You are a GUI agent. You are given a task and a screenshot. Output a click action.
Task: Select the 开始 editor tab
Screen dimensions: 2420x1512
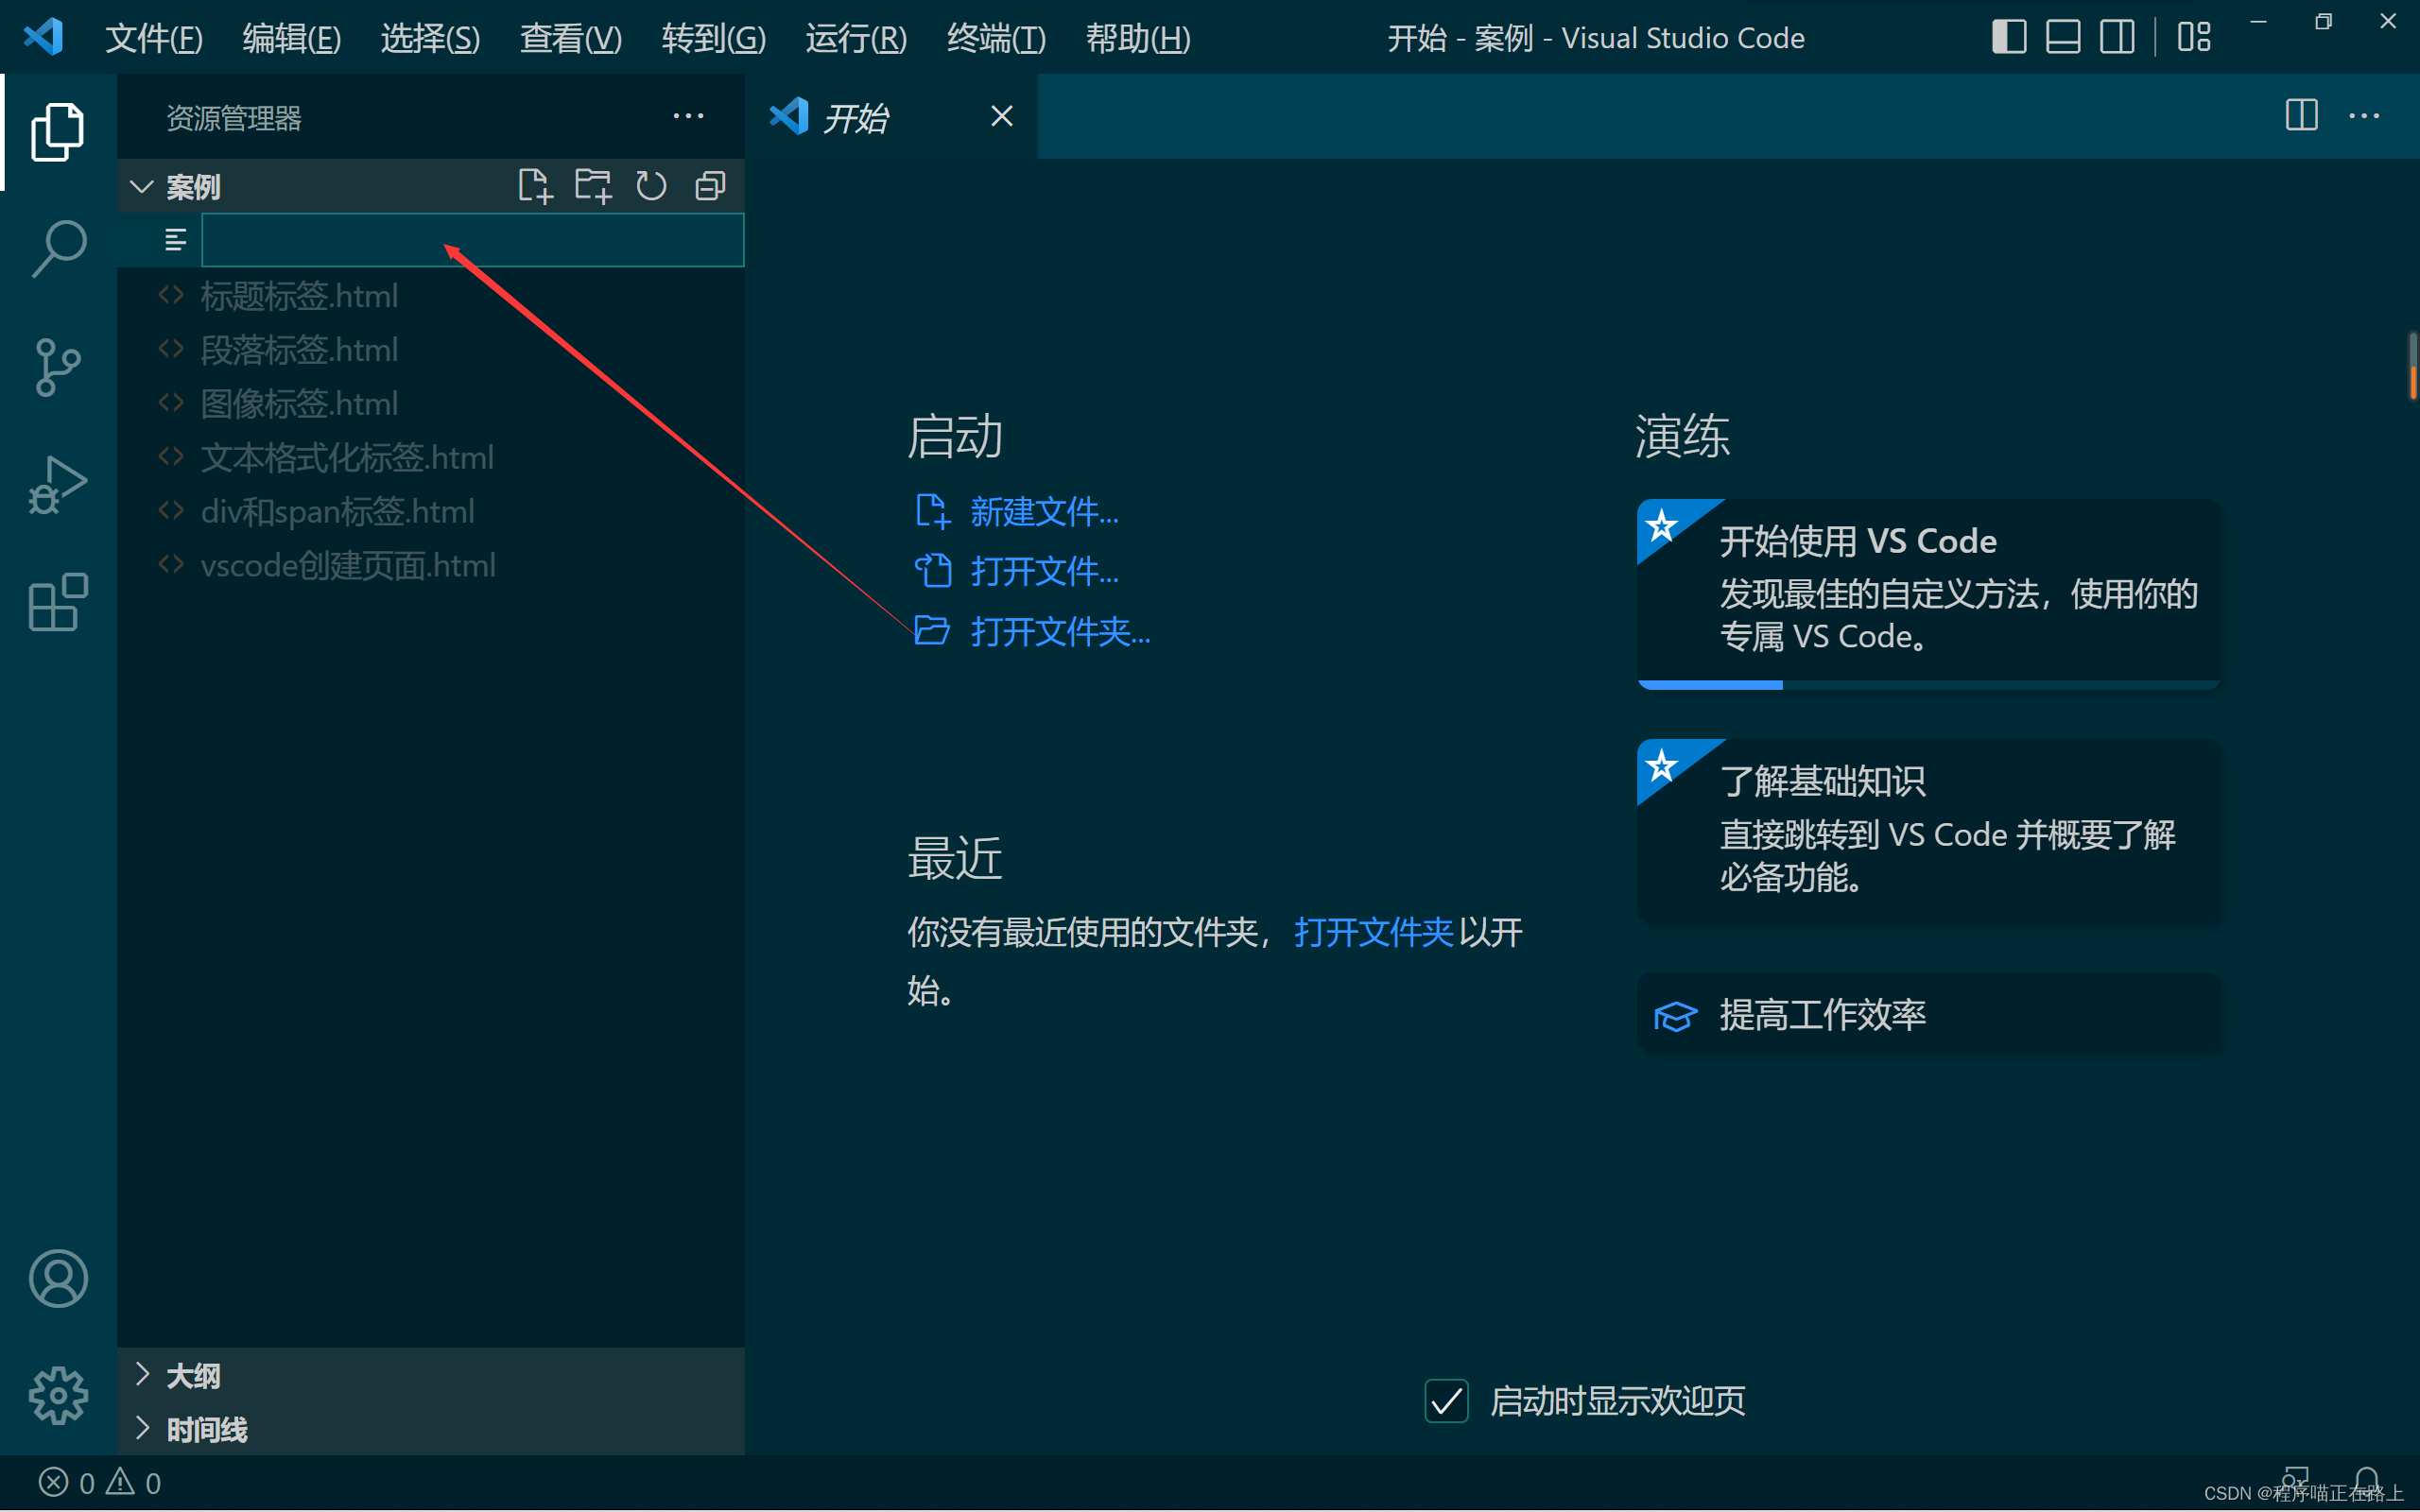pyautogui.click(x=890, y=117)
